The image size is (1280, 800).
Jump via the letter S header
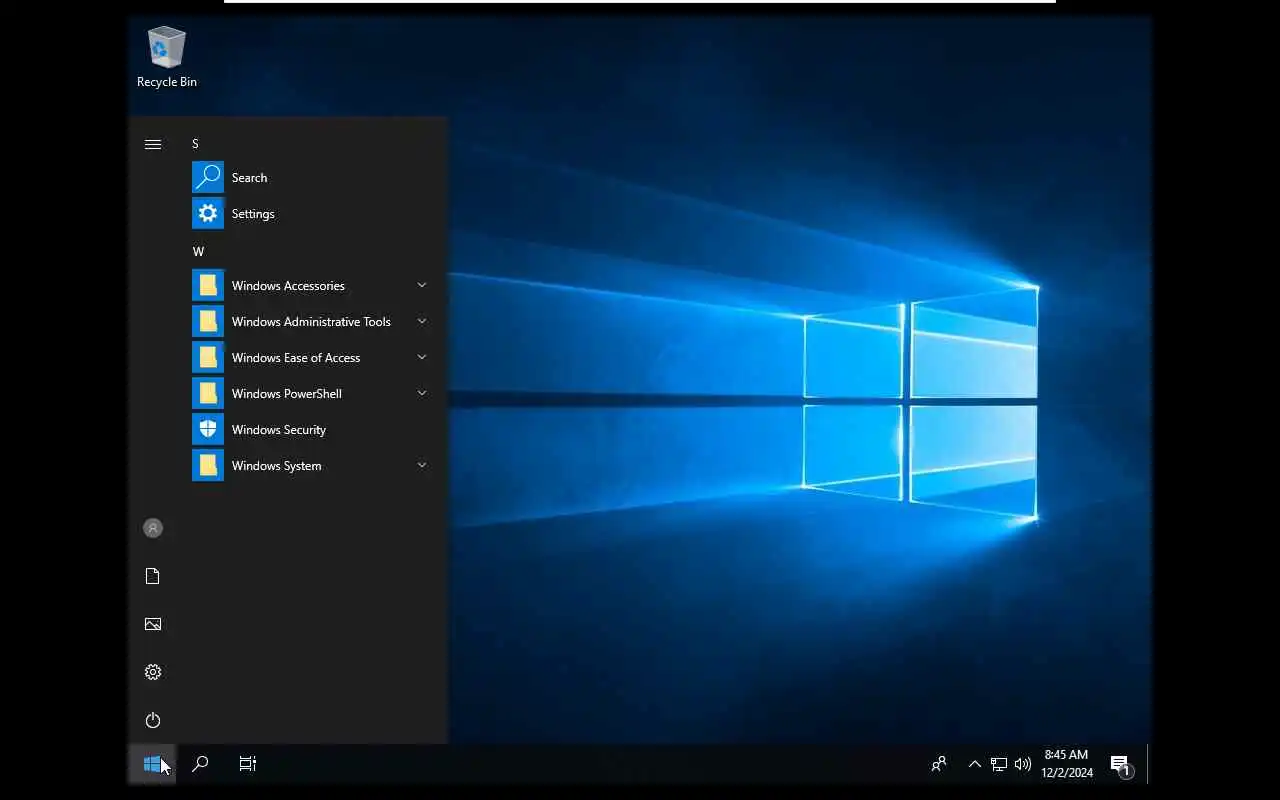[x=196, y=144]
